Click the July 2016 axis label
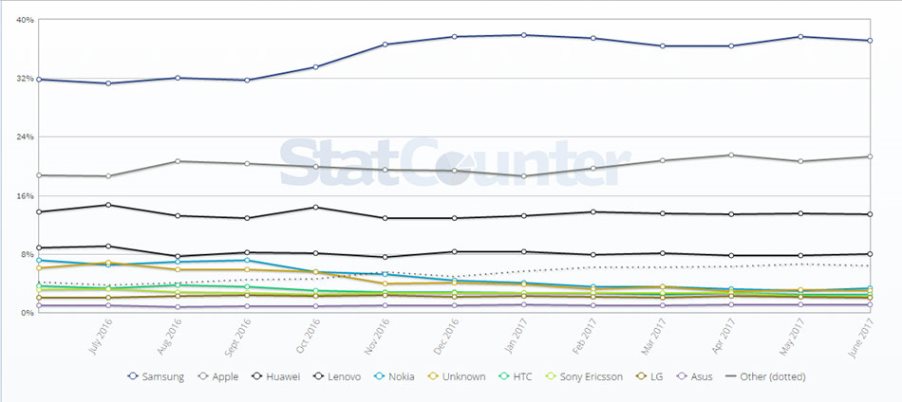 point(96,338)
